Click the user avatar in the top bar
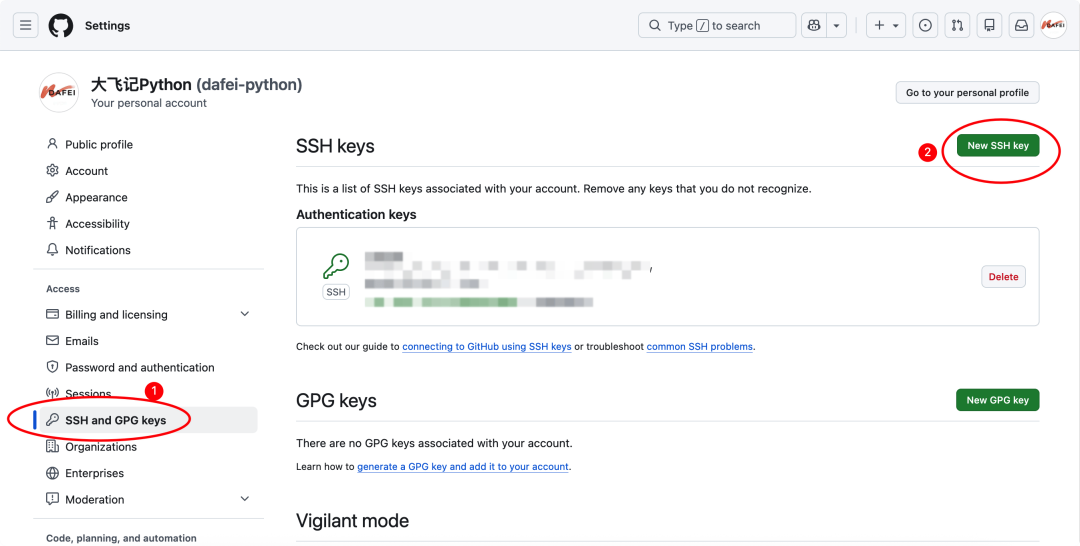The width and height of the screenshot is (1080, 546). coord(1053,25)
